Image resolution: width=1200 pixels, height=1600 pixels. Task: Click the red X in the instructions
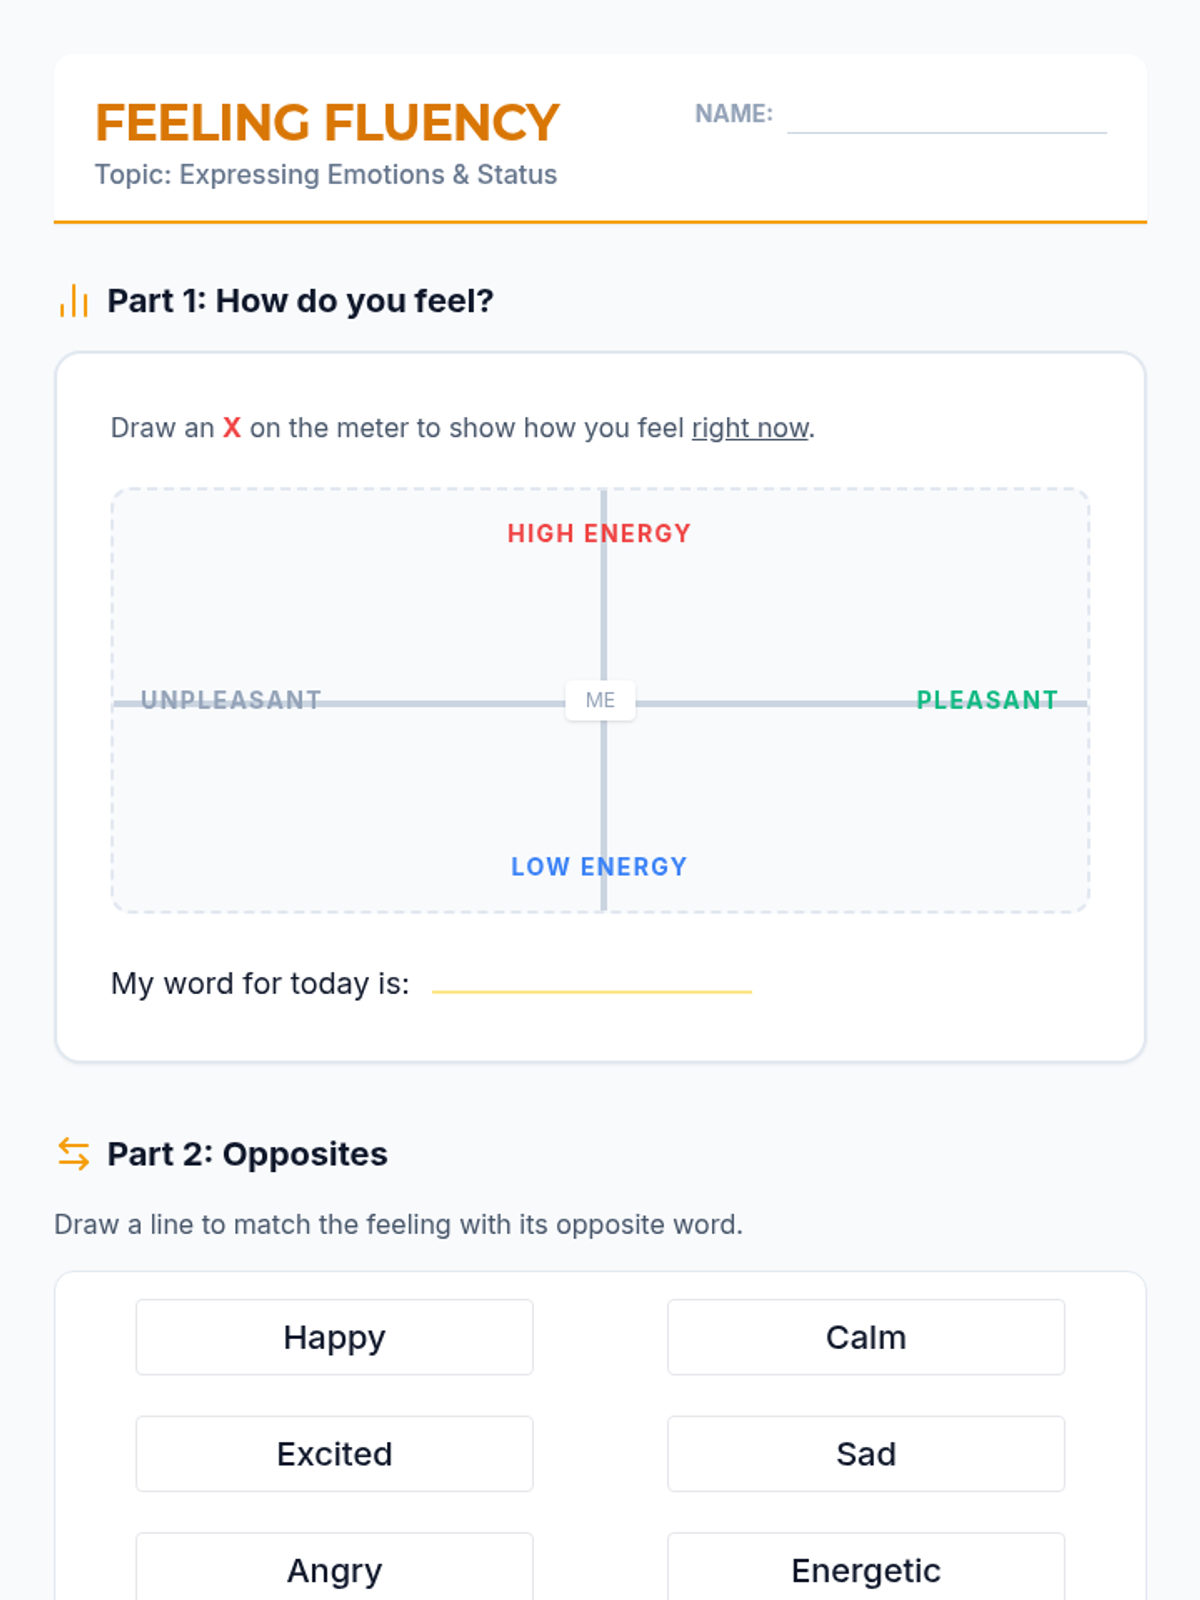tap(232, 428)
